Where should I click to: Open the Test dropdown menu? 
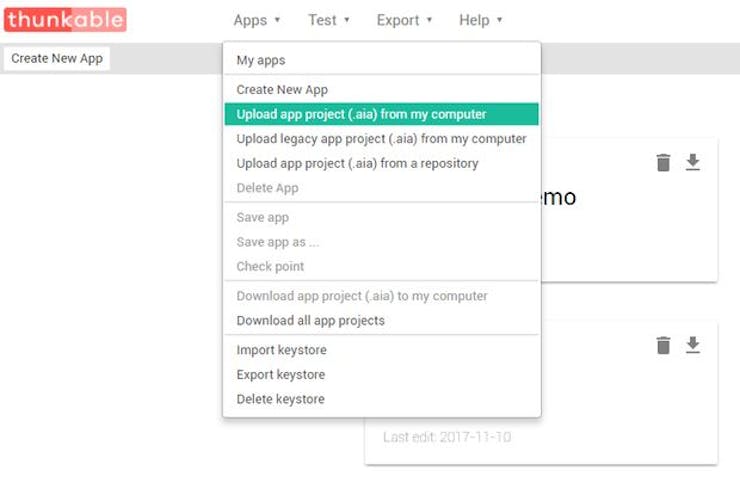click(328, 20)
